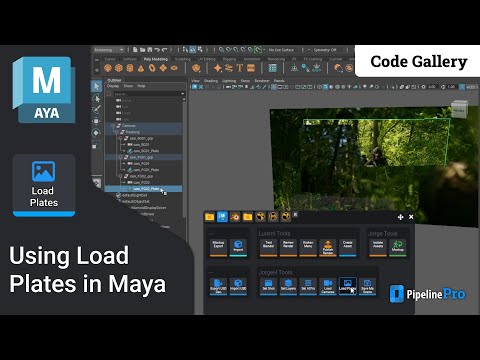Open the workspace mode dropdown in status line

[109, 50]
